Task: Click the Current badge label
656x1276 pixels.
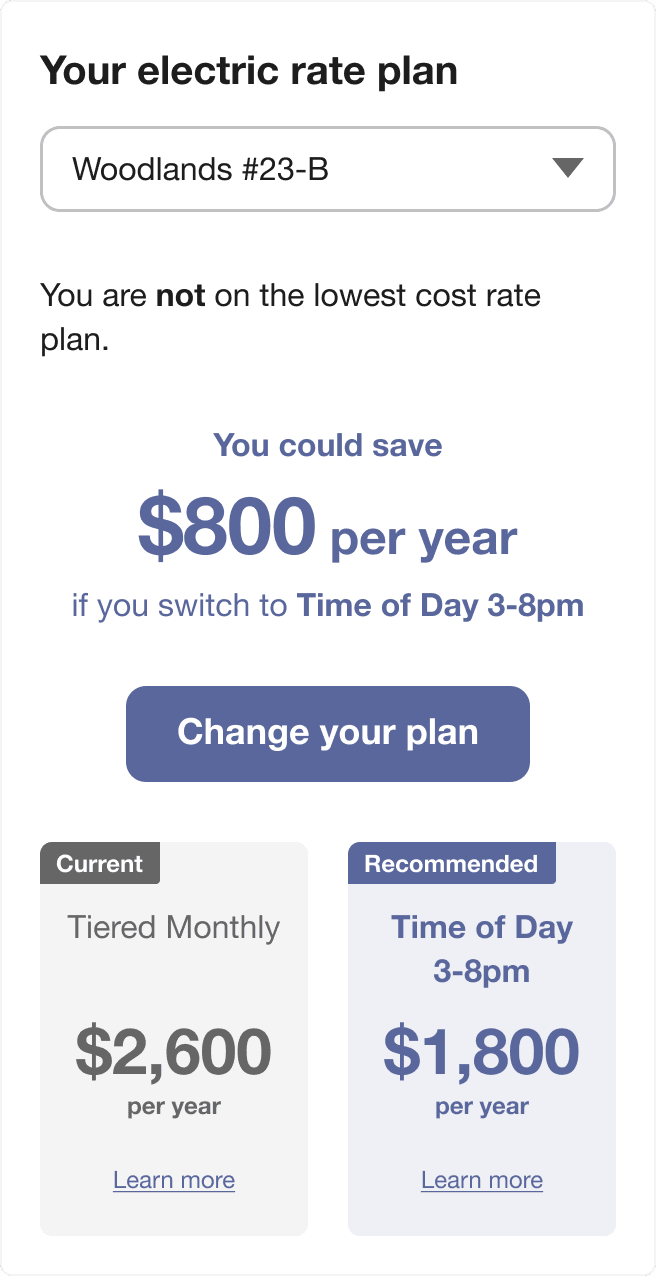Action: (99, 862)
